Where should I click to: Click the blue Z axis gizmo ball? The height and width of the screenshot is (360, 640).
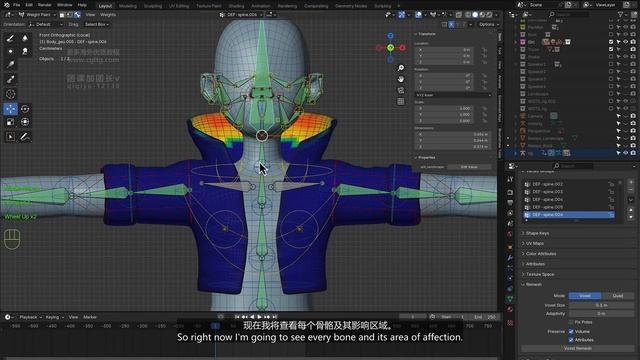point(391,36)
